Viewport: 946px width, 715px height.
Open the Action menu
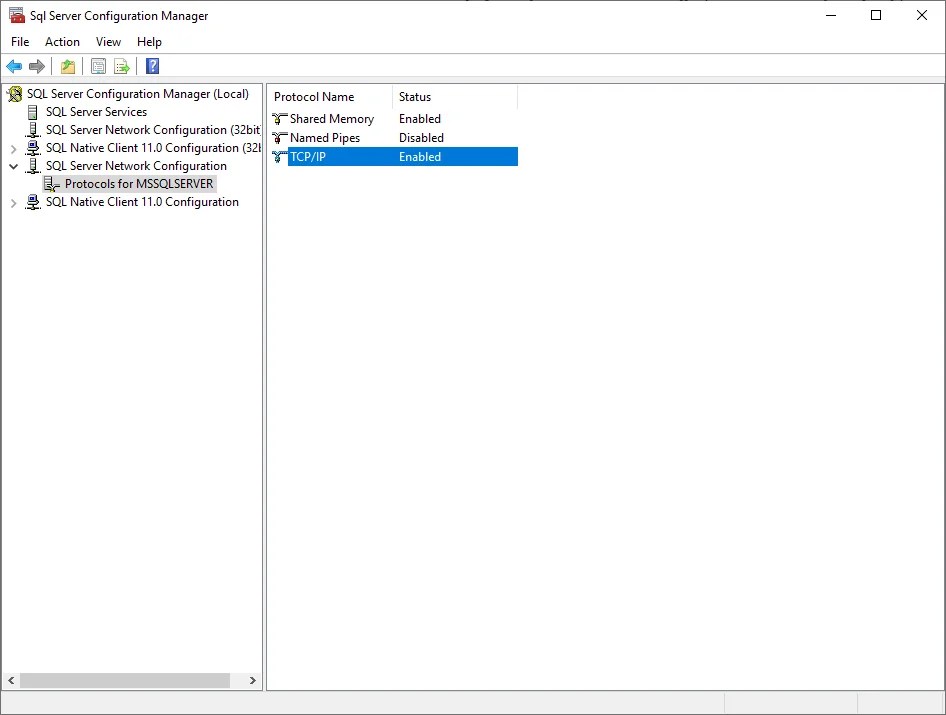(x=62, y=41)
